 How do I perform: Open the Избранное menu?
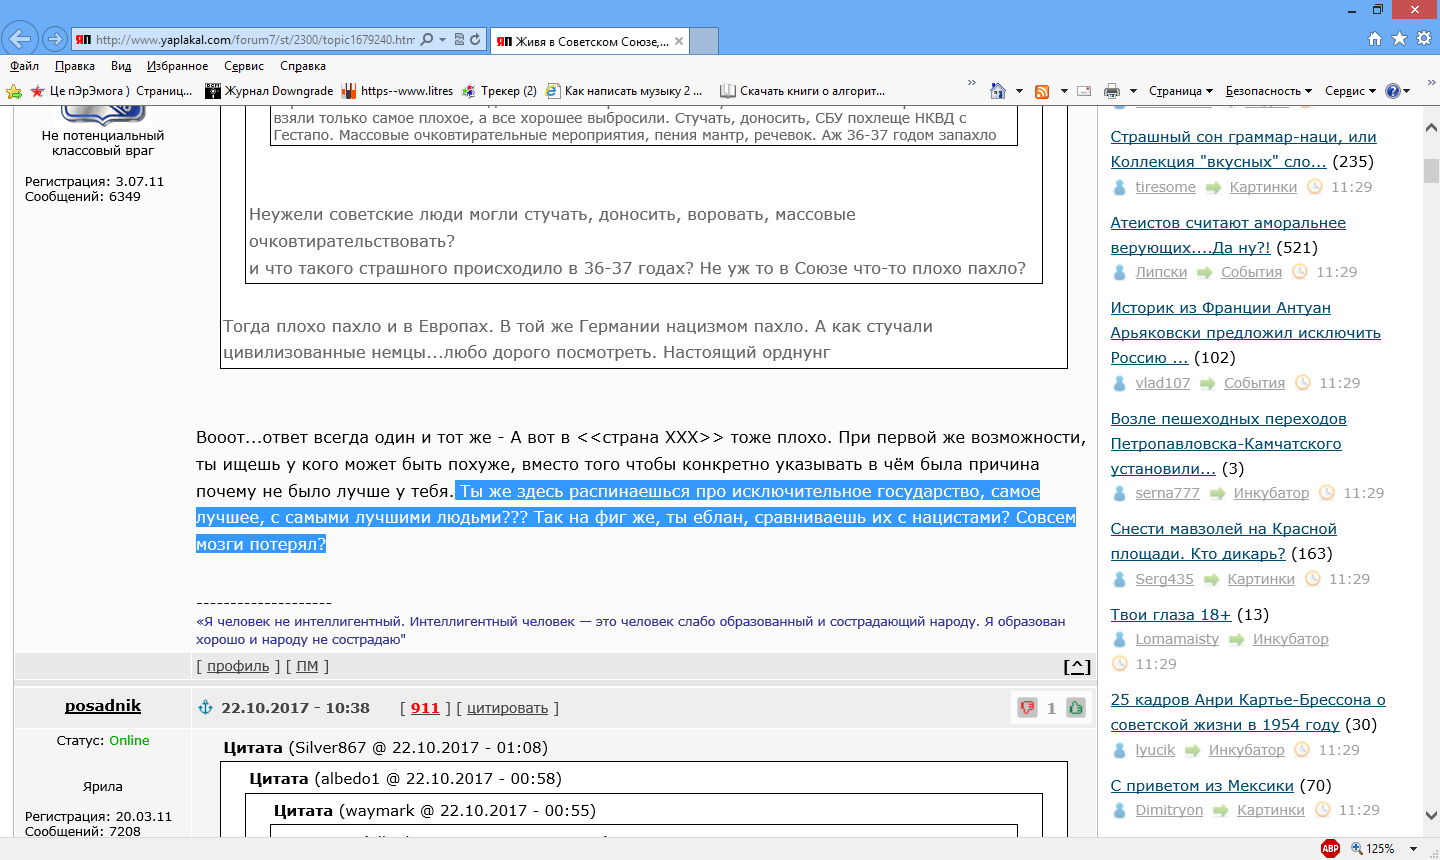(177, 66)
